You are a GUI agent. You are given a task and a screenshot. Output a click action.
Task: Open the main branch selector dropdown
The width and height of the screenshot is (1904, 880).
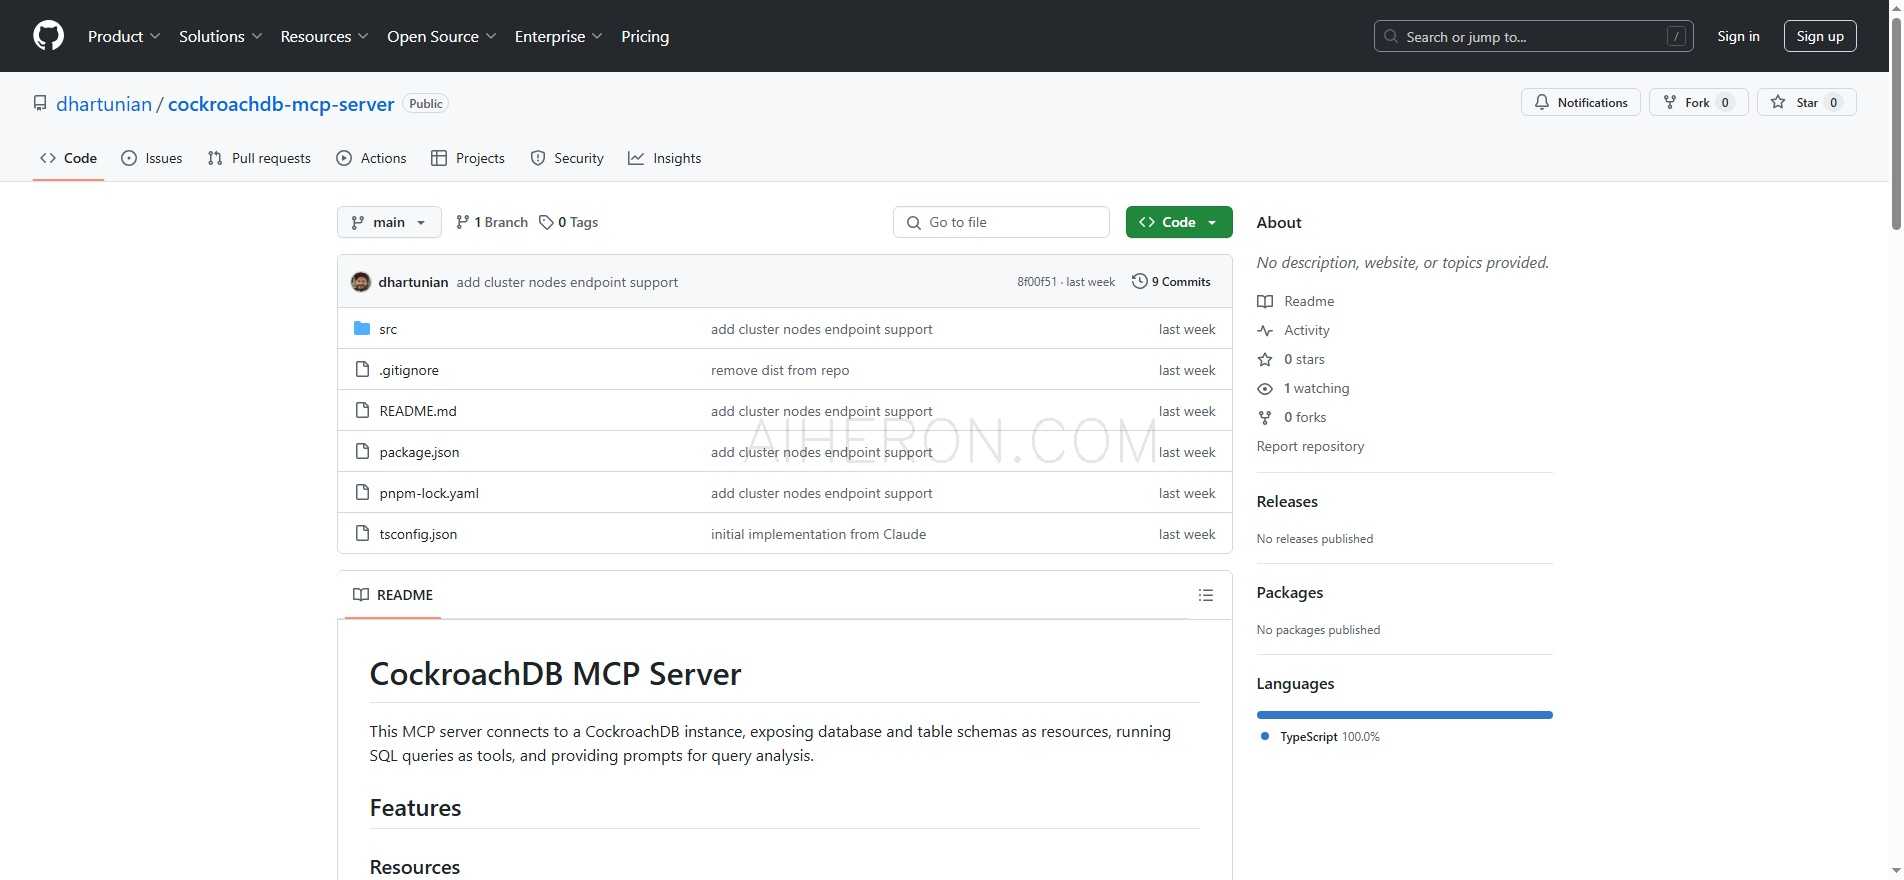coord(389,222)
